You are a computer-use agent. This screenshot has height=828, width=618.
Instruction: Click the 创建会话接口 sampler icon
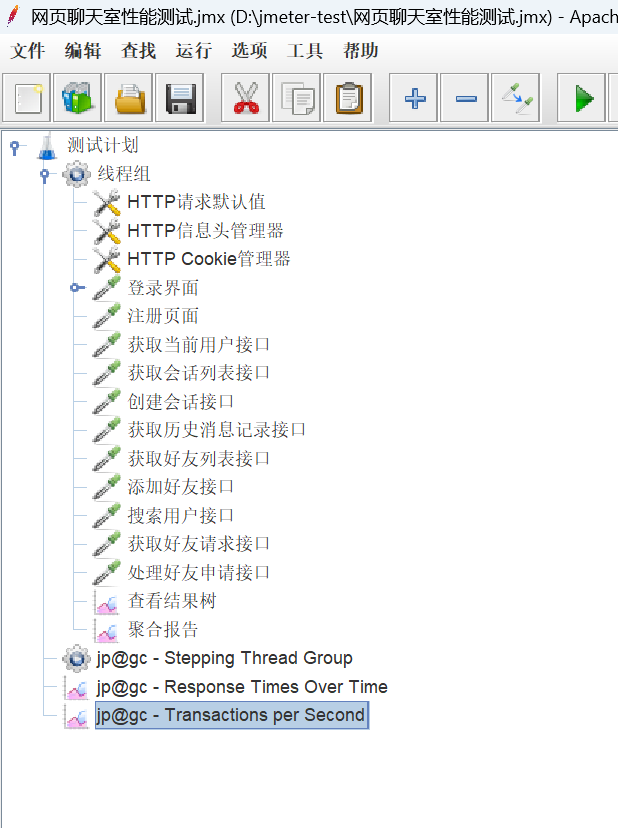coord(107,402)
